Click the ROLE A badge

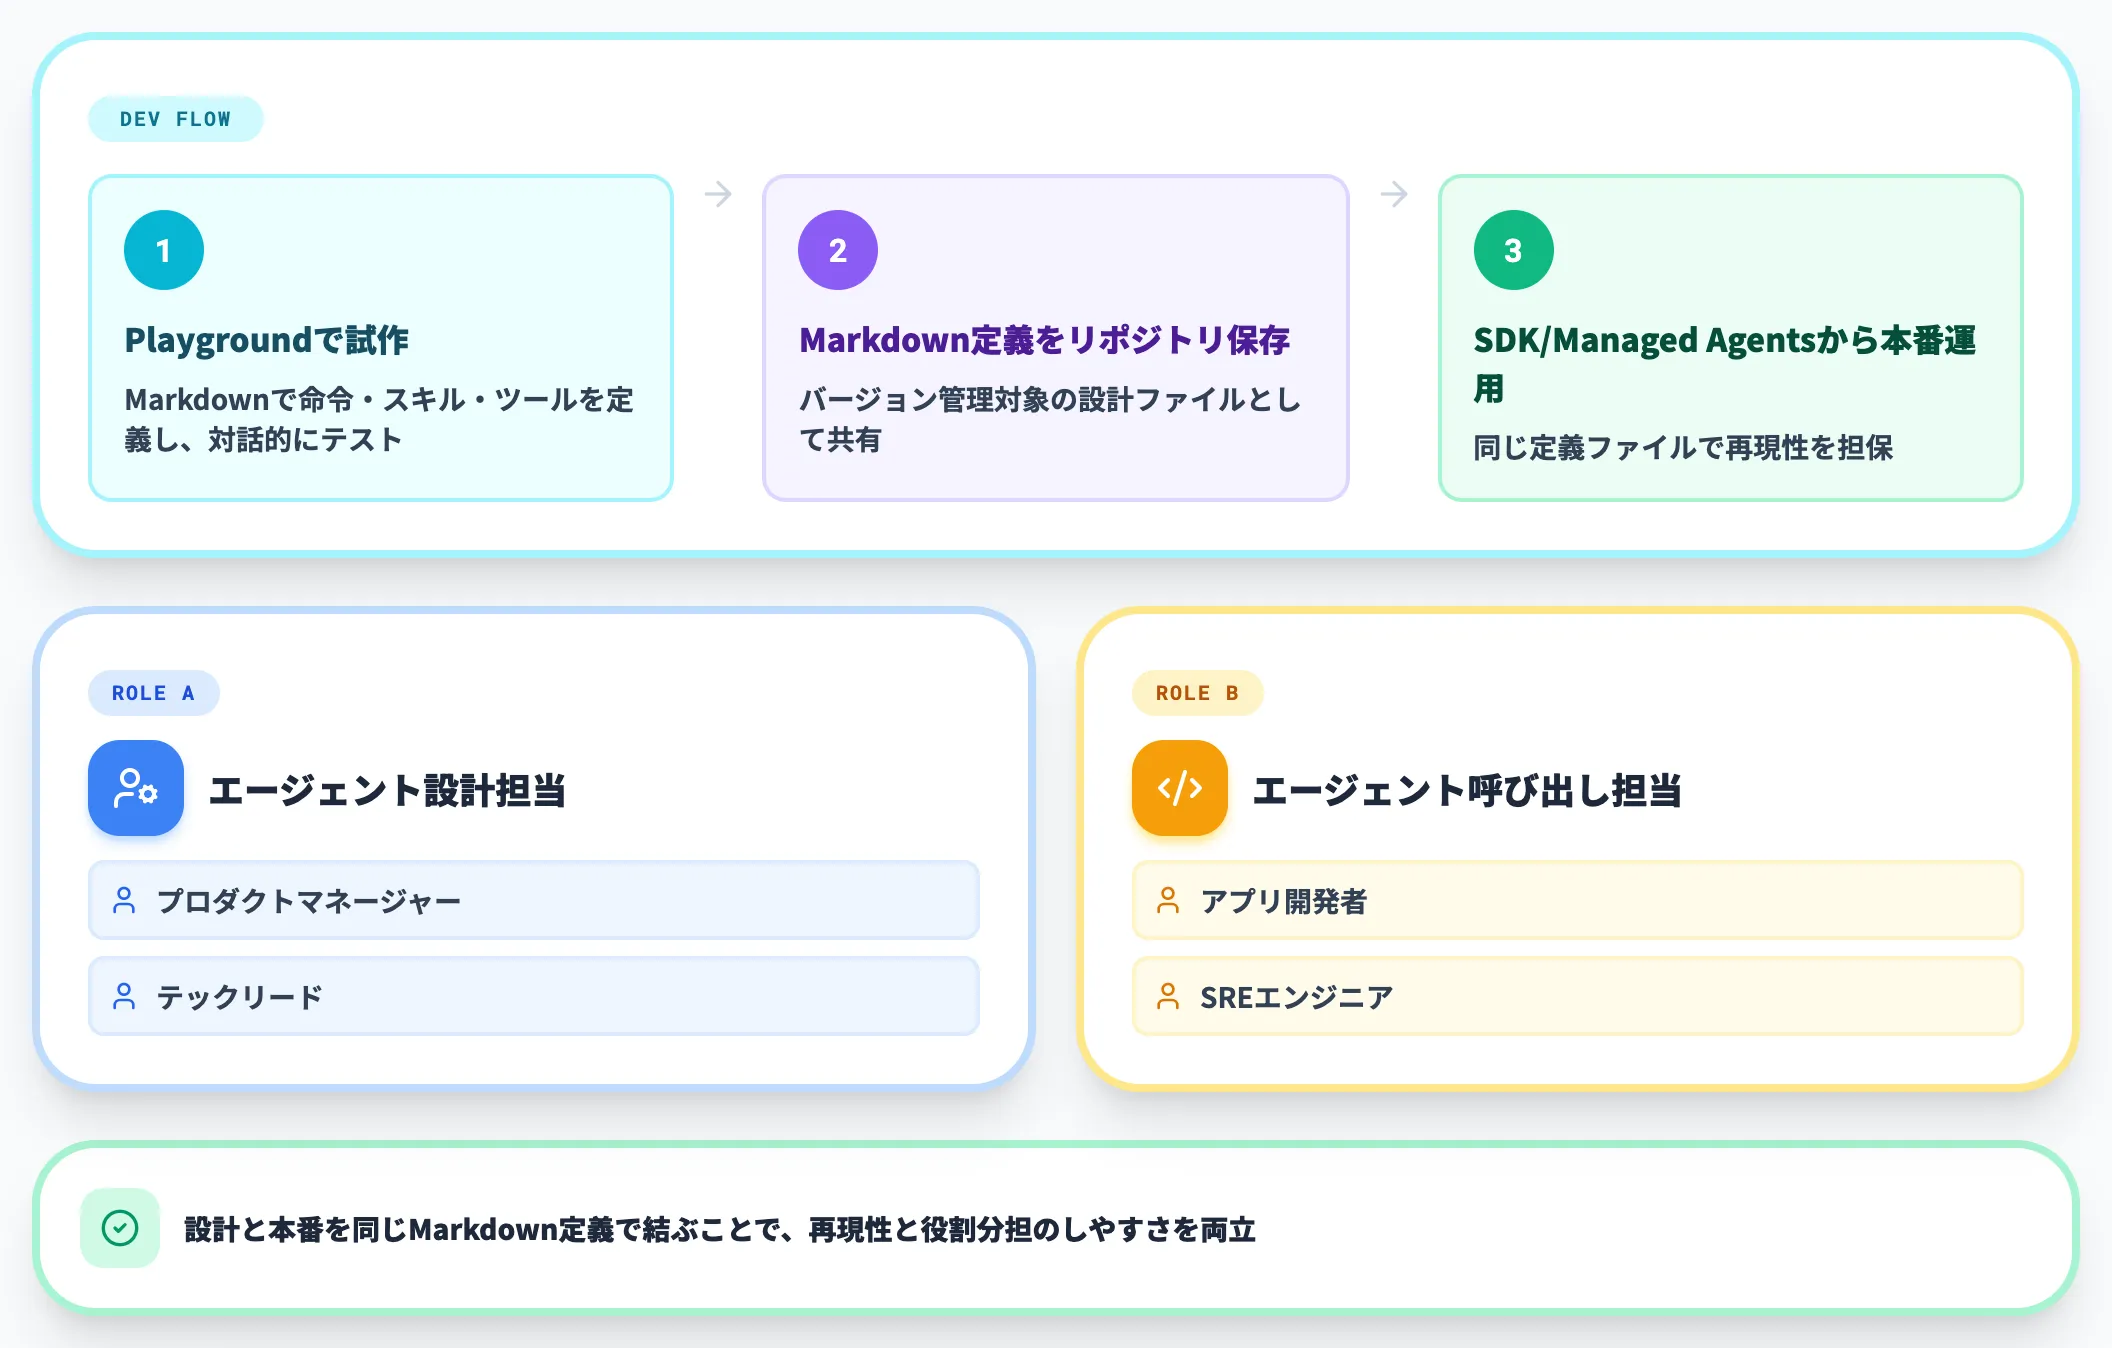point(154,693)
